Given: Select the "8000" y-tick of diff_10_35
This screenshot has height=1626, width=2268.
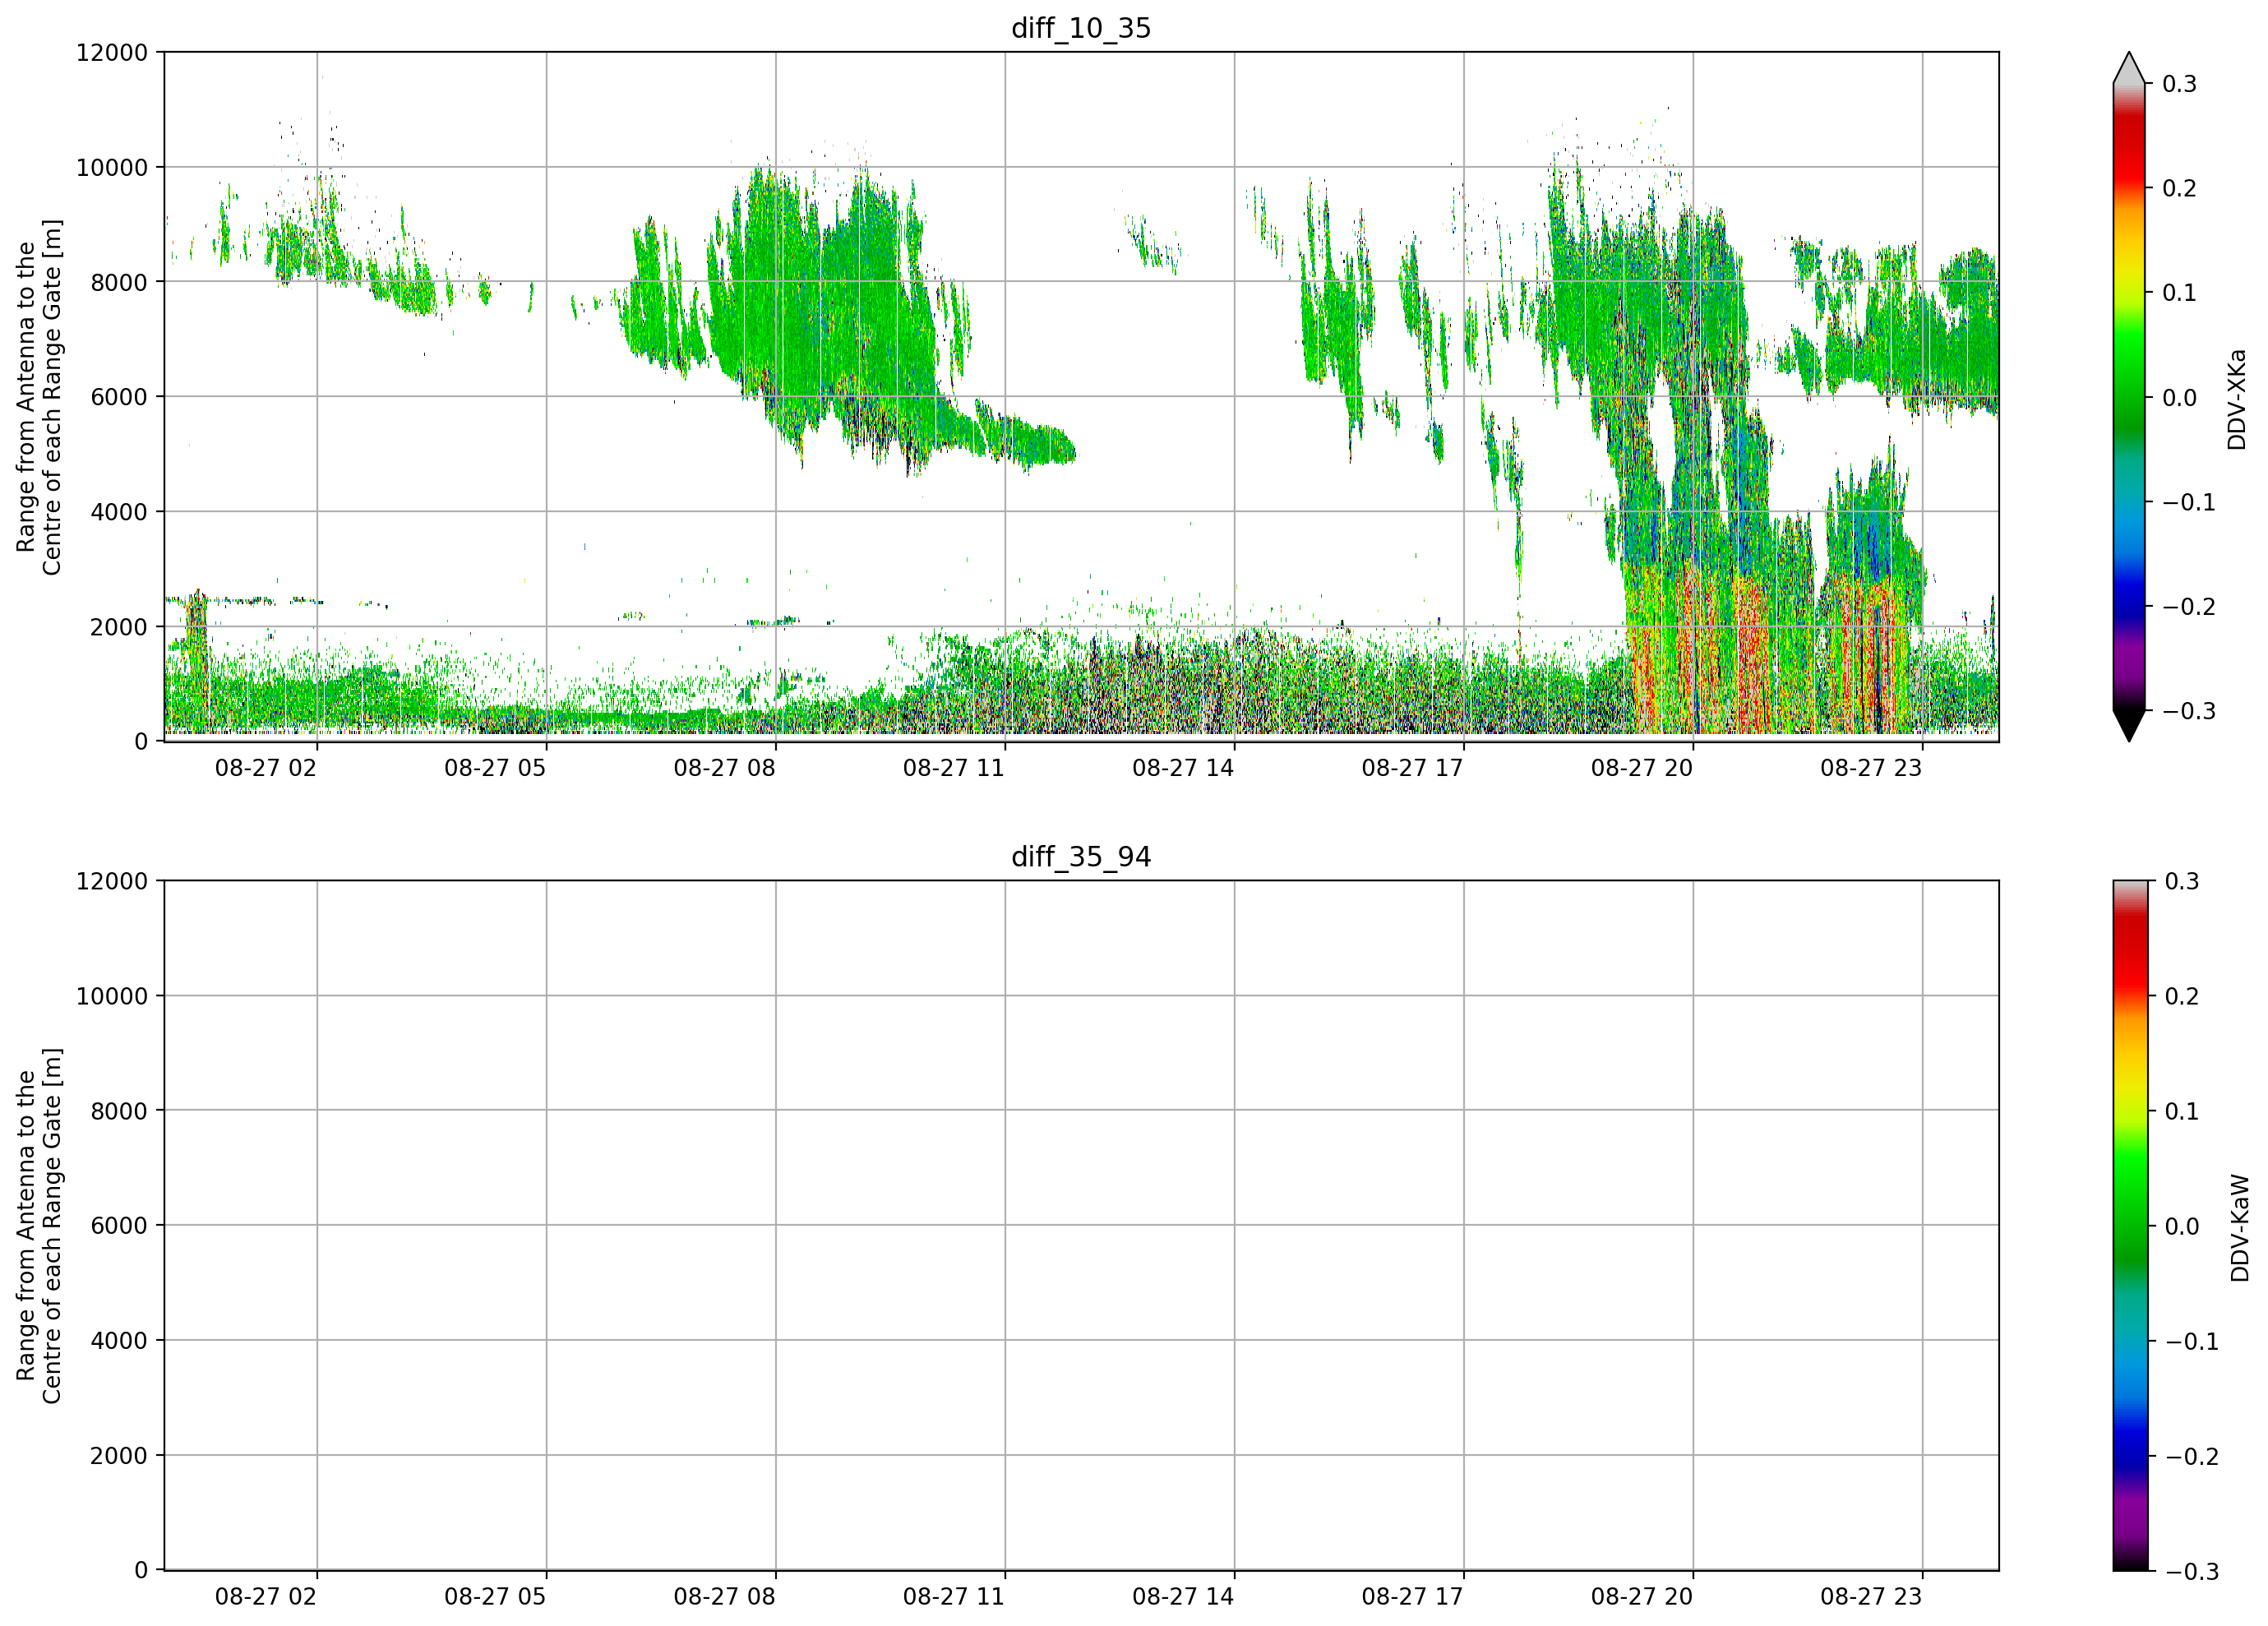Looking at the screenshot, I should (x=119, y=282).
